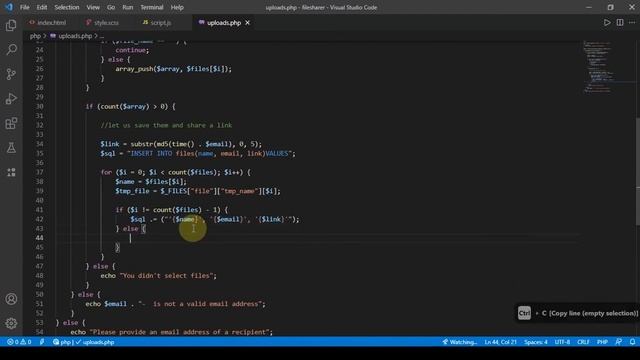Open the Run menu
640x360 pixels.
[128, 7]
